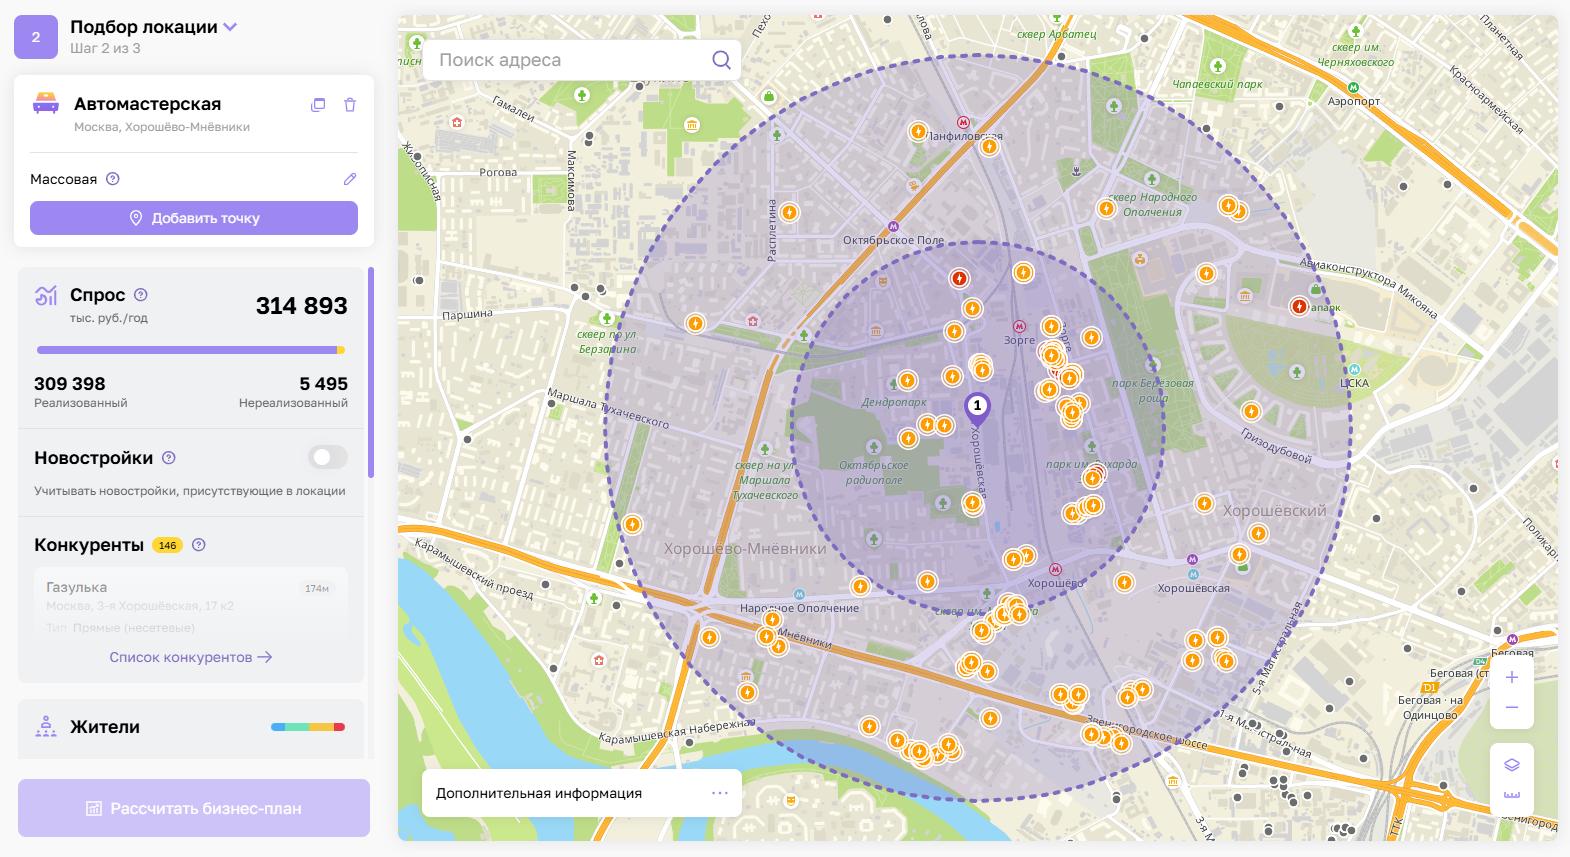Image resolution: width=1570 pixels, height=857 pixels.
Task: Activate the map ruler tool
Action: tap(1512, 795)
